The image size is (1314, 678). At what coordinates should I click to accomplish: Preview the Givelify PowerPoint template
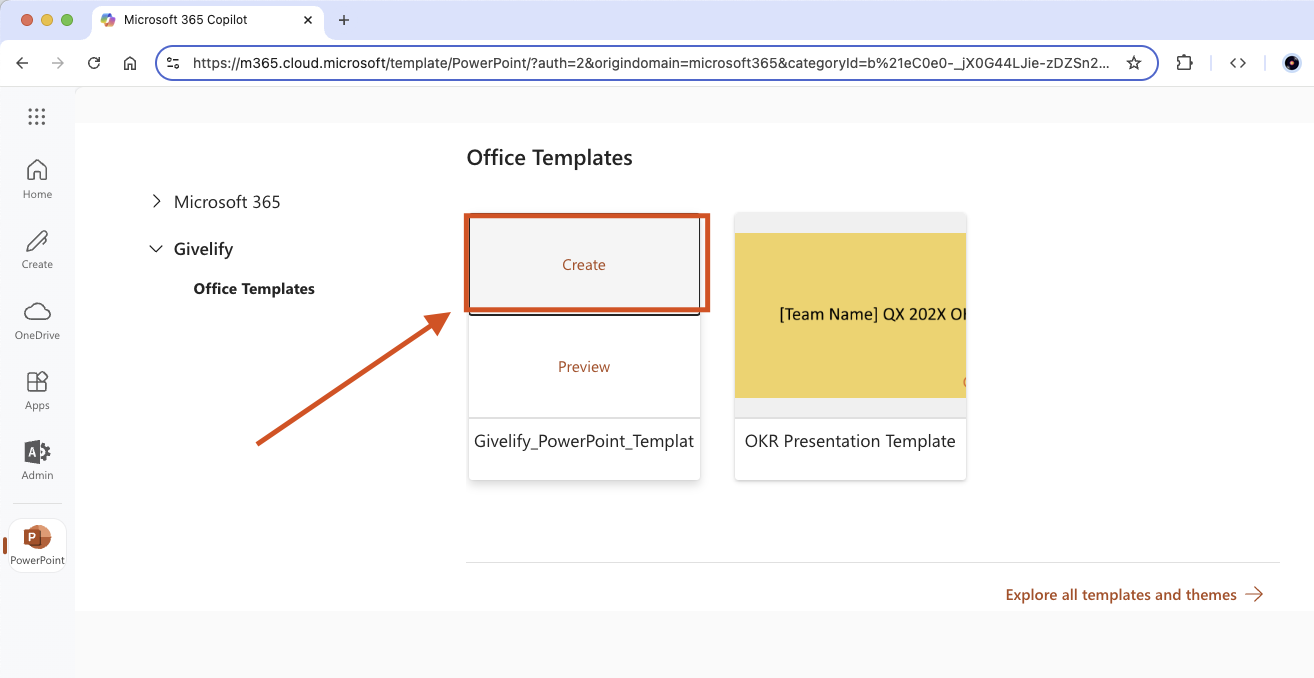coord(584,367)
